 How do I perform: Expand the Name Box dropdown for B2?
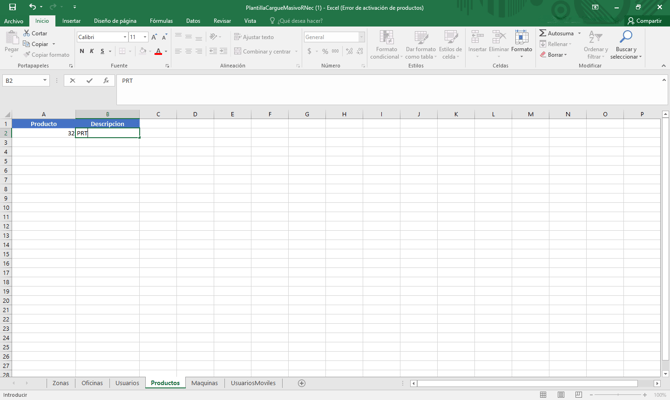pyautogui.click(x=45, y=81)
